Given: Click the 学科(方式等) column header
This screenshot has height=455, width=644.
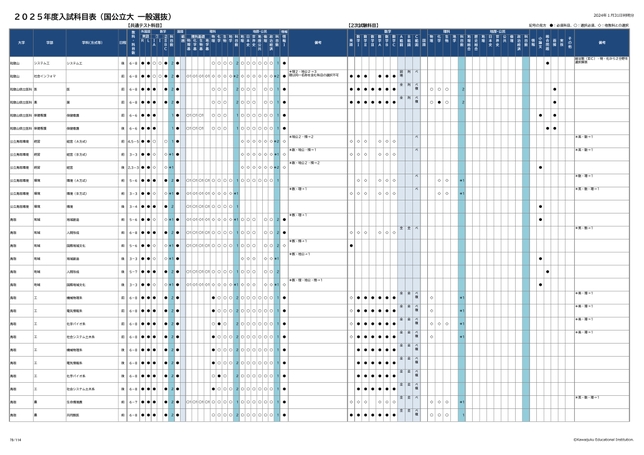Looking at the screenshot, I should (x=86, y=43).
